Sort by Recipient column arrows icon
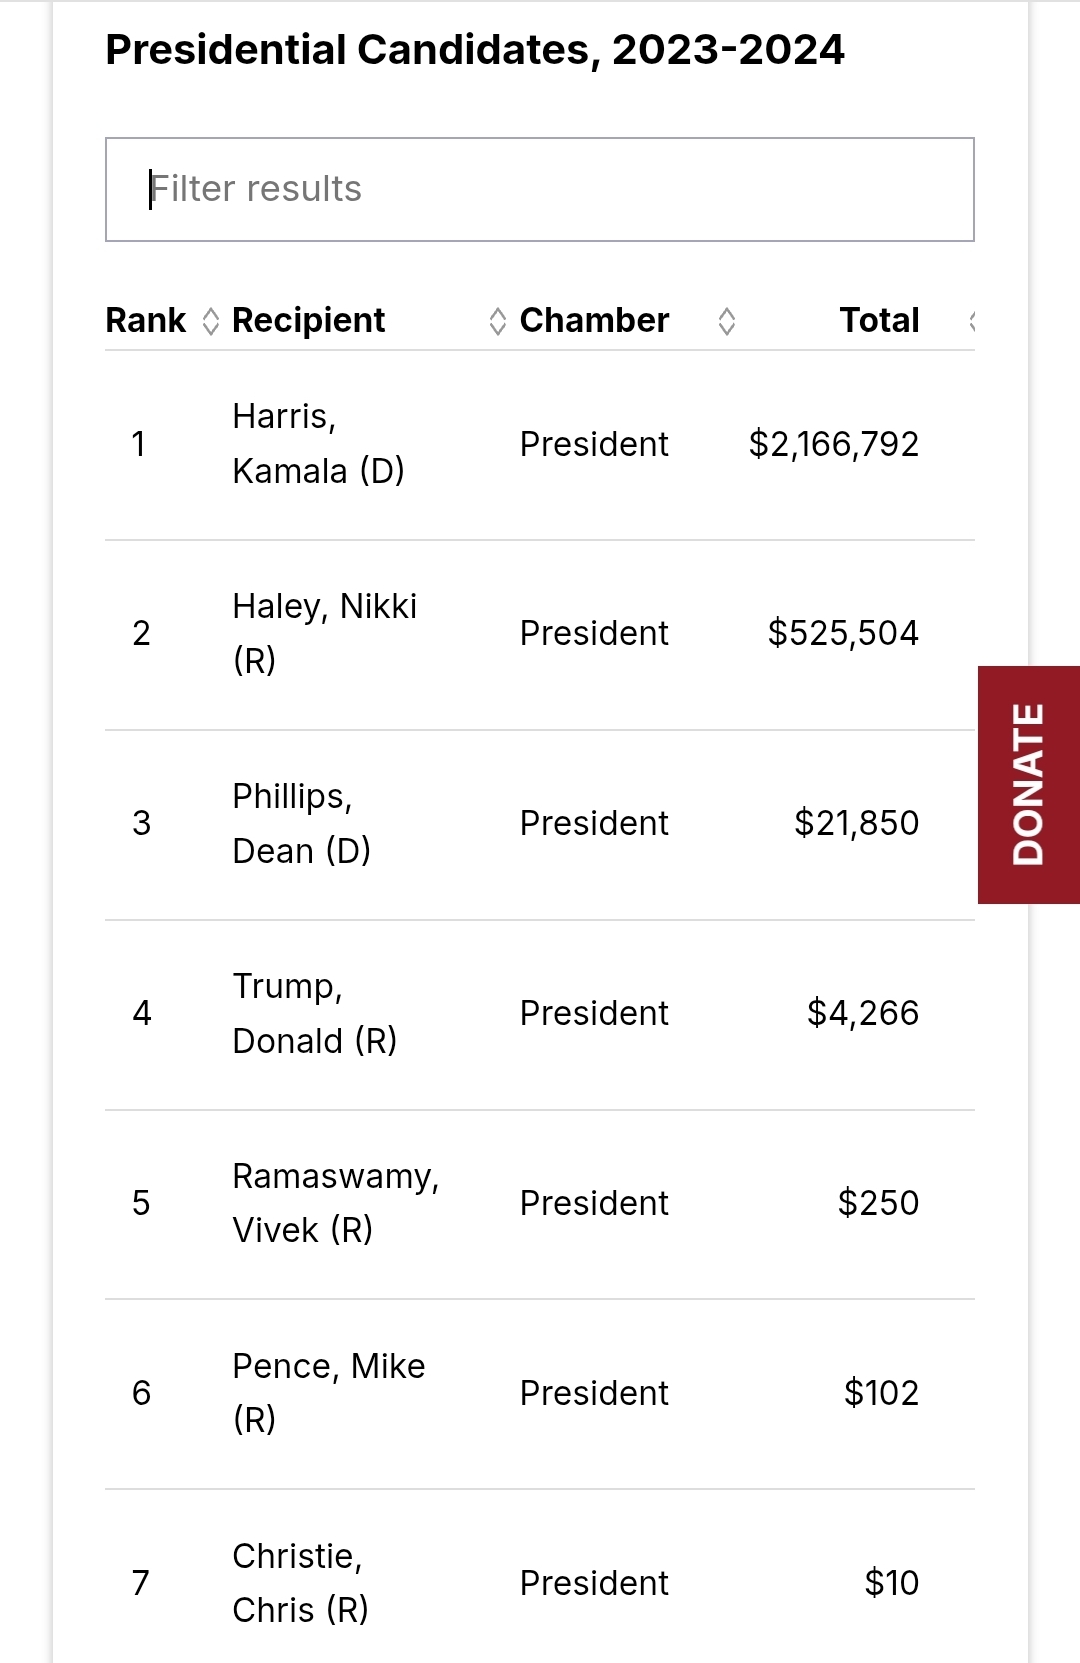This screenshot has height=1663, width=1080. [x=497, y=321]
